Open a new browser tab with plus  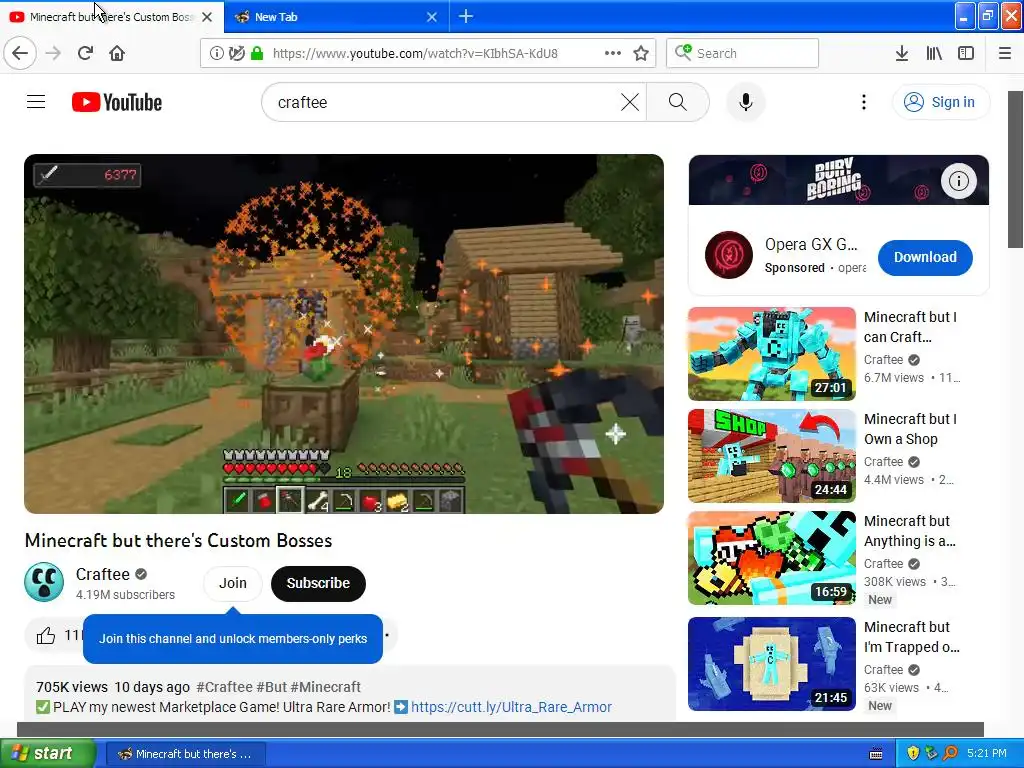click(466, 16)
